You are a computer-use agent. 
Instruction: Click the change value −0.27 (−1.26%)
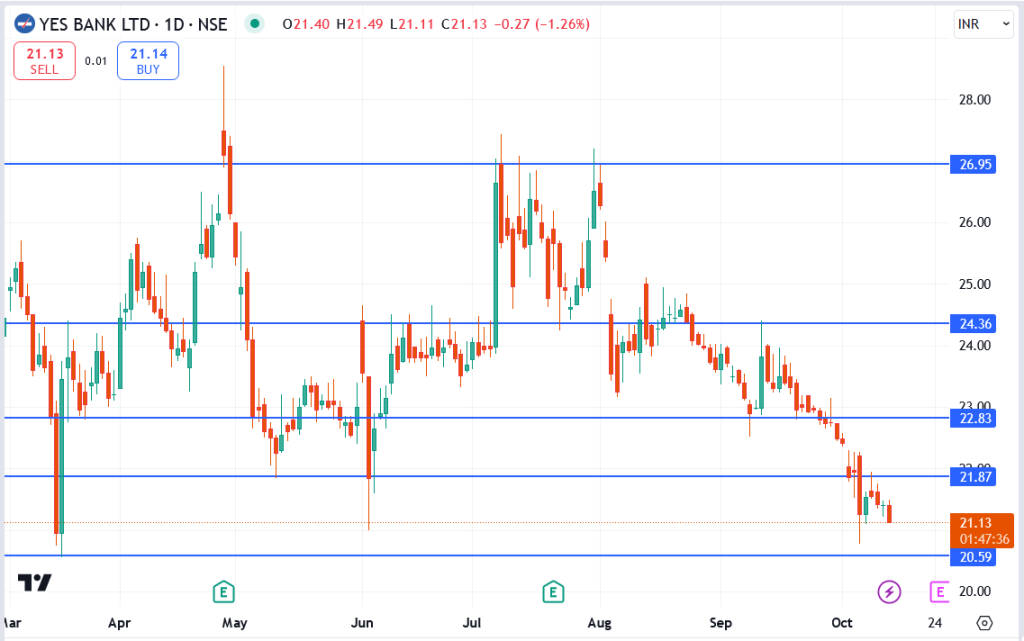[542, 25]
